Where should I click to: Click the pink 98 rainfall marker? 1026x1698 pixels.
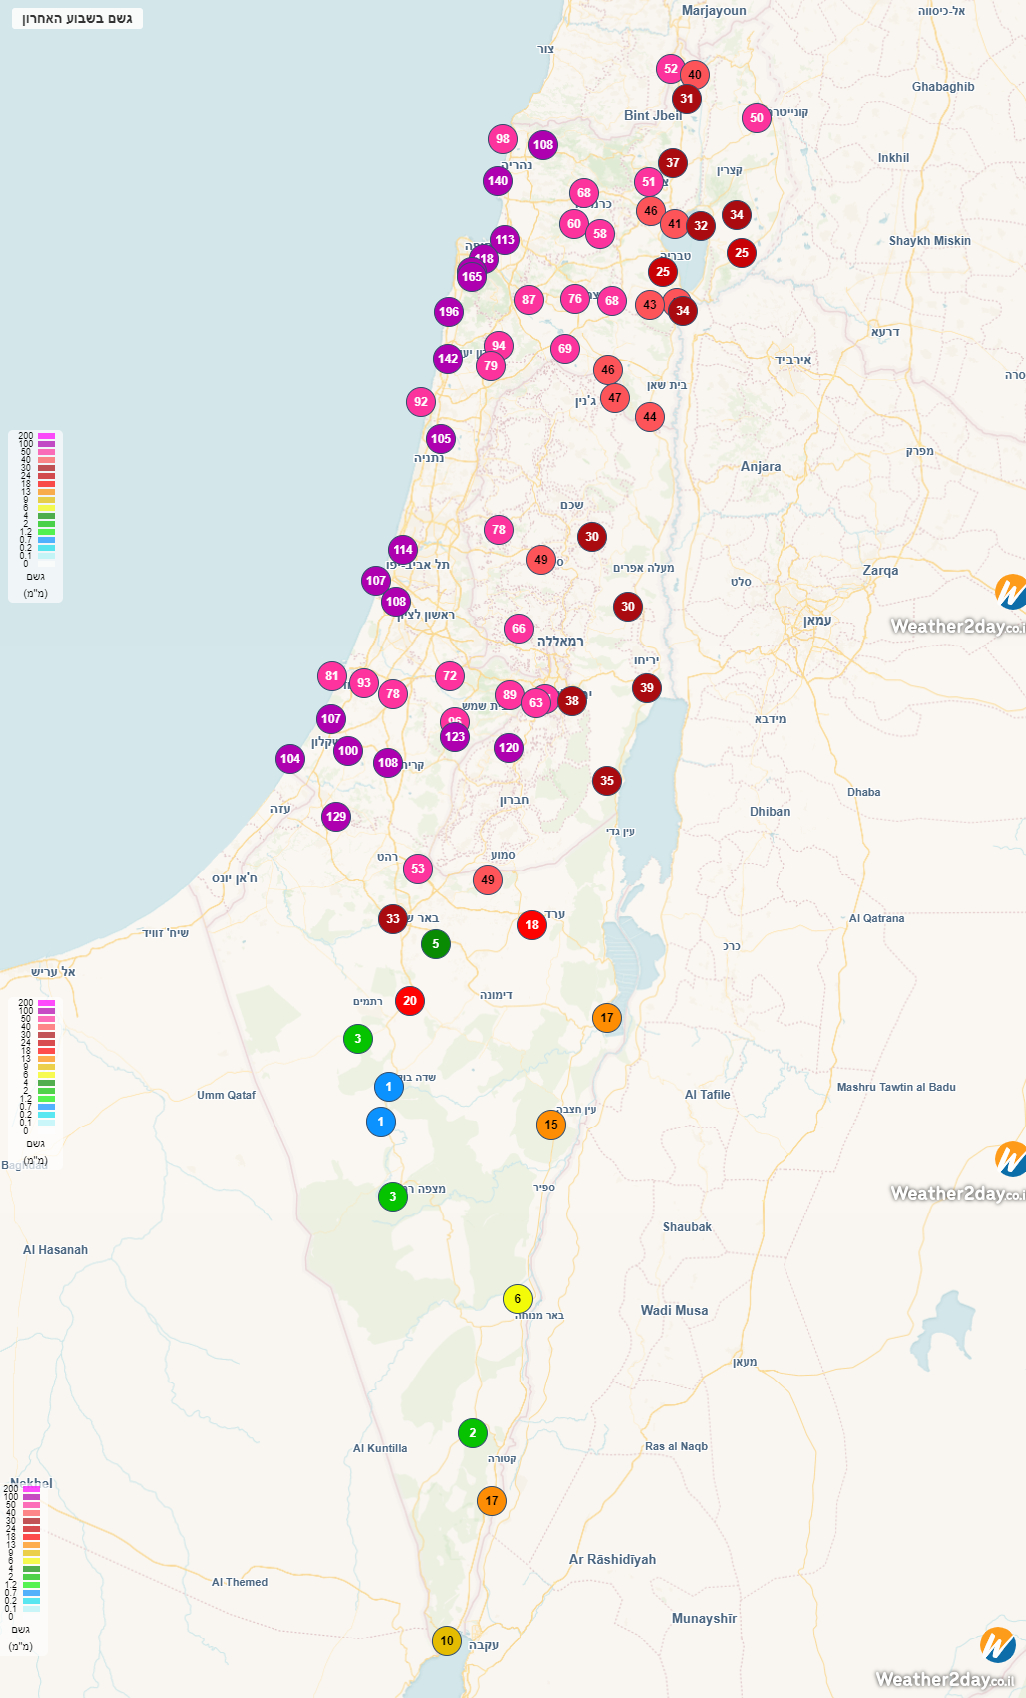(x=503, y=139)
